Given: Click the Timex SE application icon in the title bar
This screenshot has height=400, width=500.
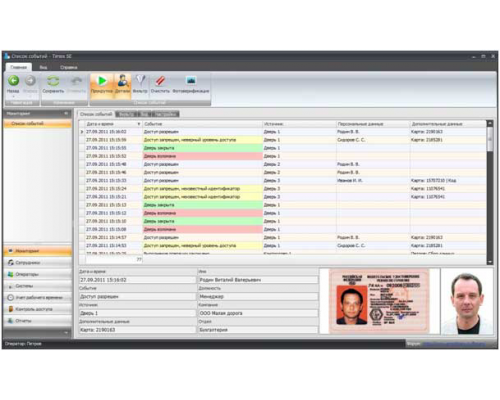Looking at the screenshot, I should tap(7, 56).
